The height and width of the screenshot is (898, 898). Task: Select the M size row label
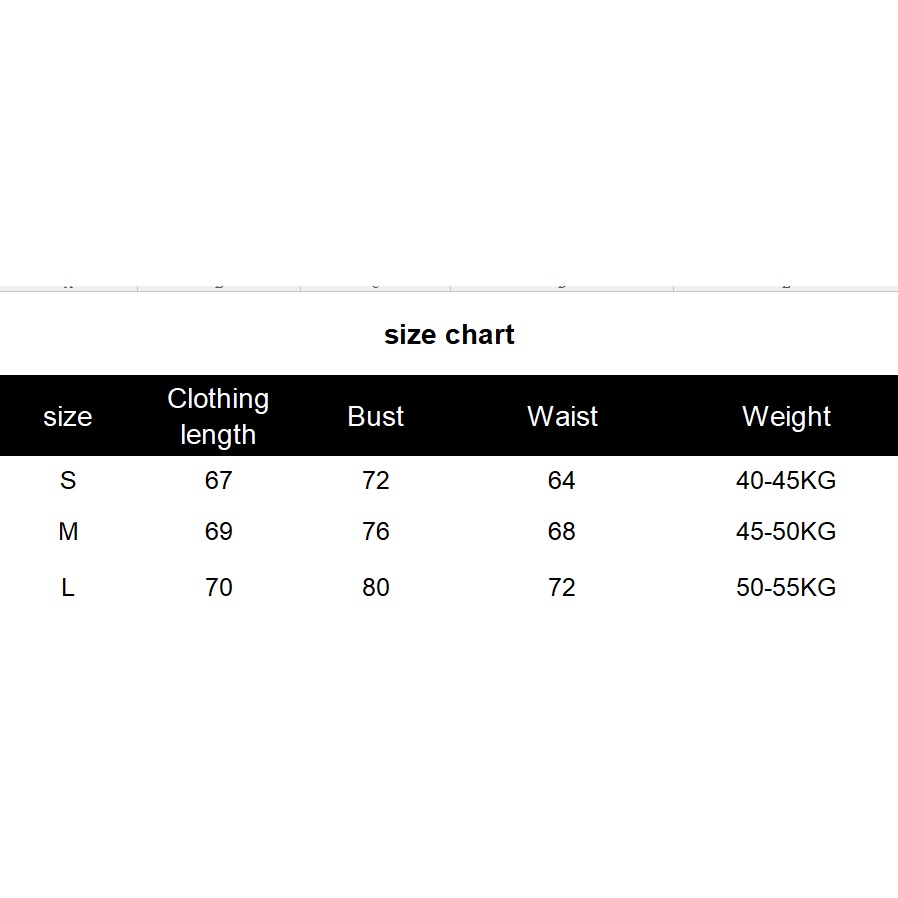[68, 532]
